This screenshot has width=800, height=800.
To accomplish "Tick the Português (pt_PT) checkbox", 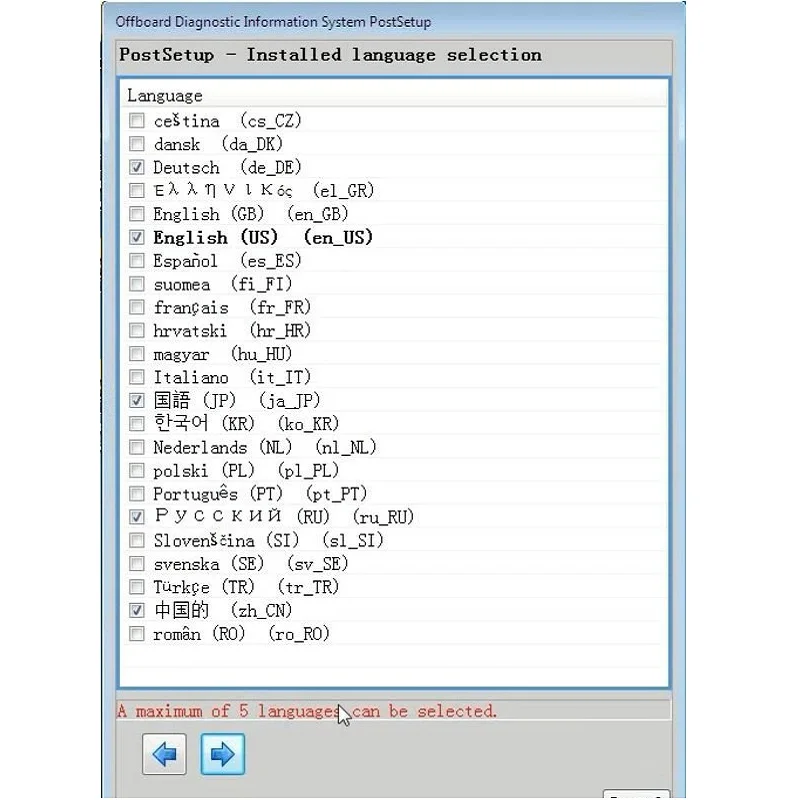I will [x=137, y=494].
